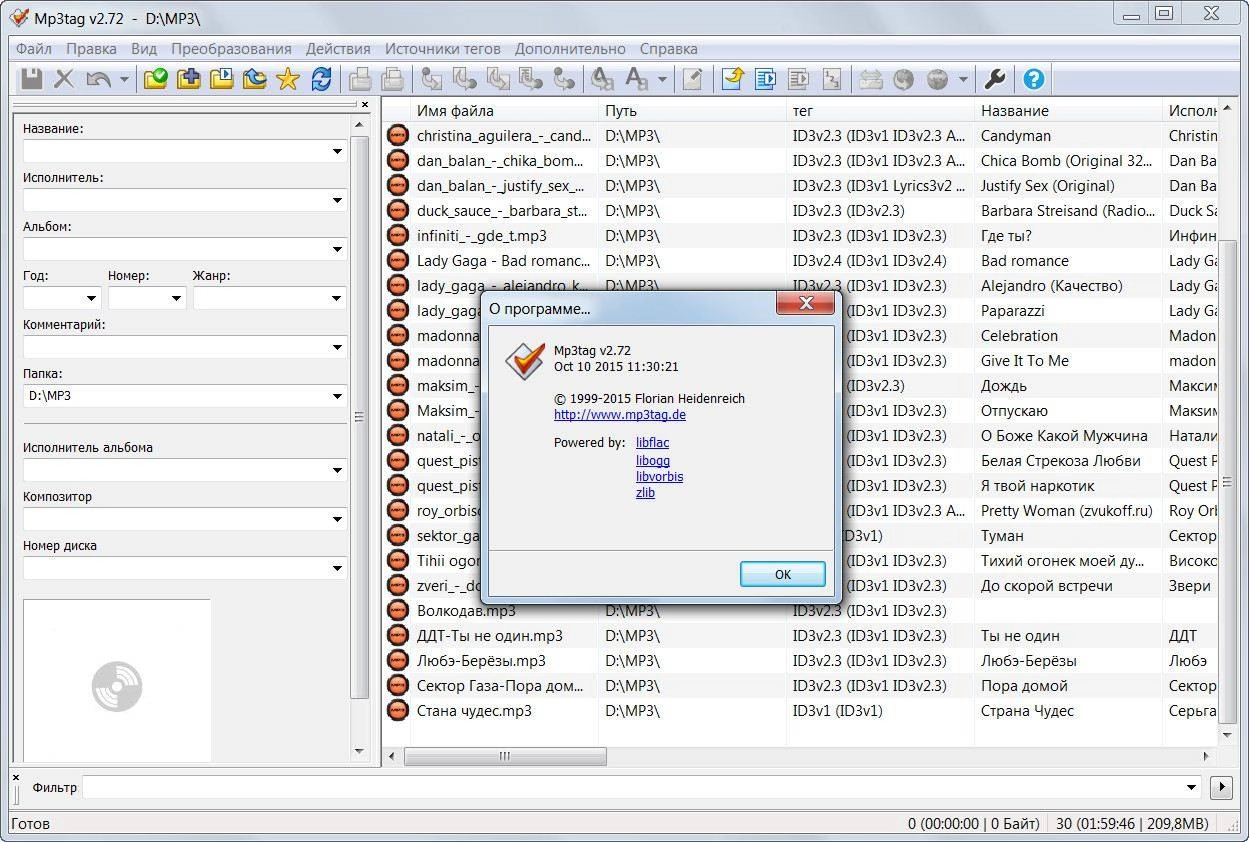The image size is (1249, 842).
Task: Click the Autonumbering wizard icon
Action: [x=831, y=79]
